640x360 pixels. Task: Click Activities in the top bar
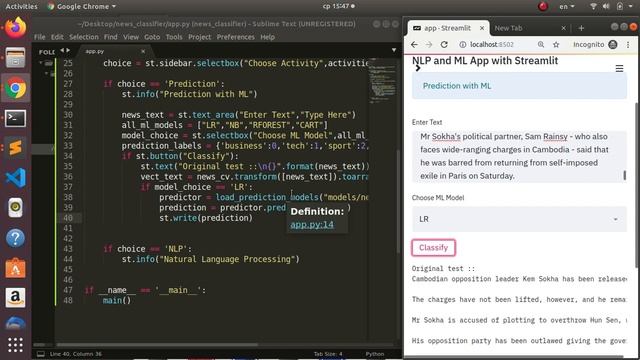coord(21,7)
